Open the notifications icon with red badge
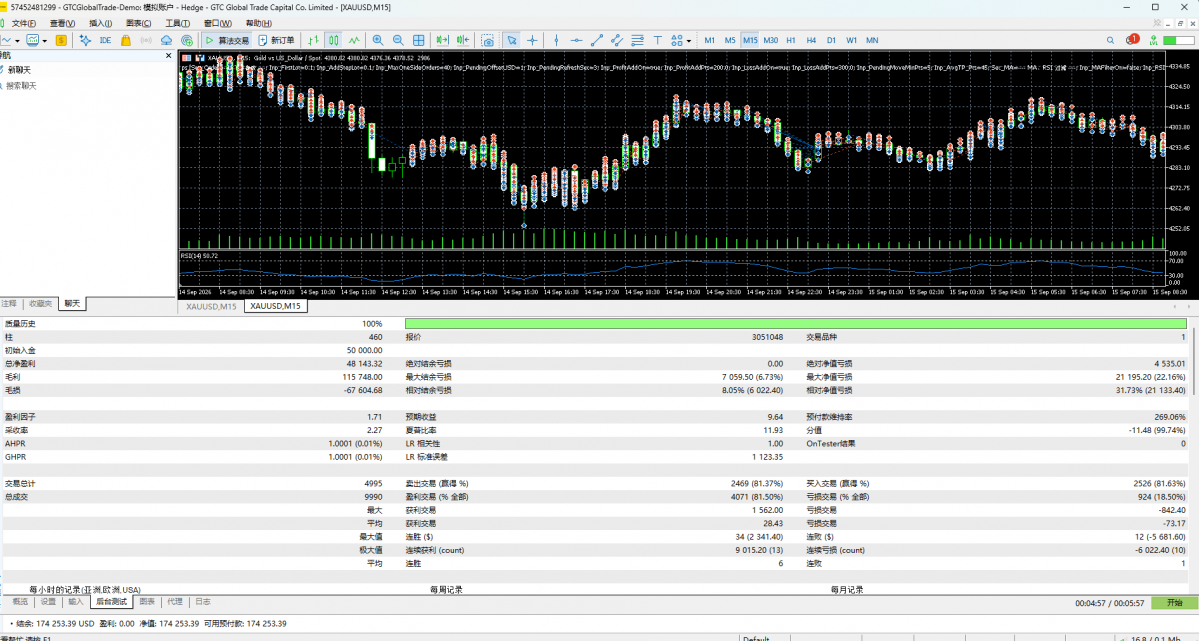Image resolution: width=1199 pixels, height=641 pixels. click(1132, 39)
